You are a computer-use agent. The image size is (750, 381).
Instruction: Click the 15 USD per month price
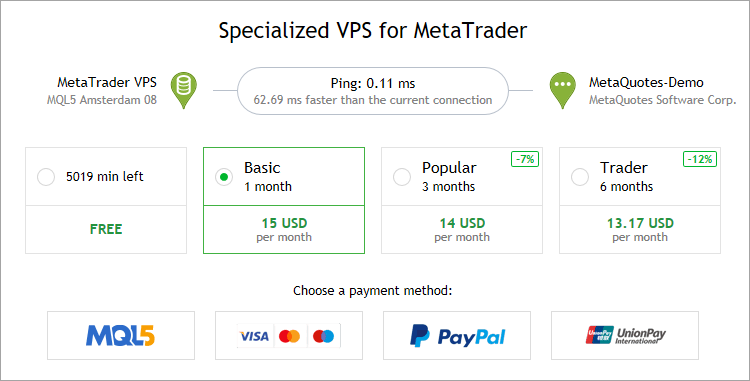(x=284, y=229)
